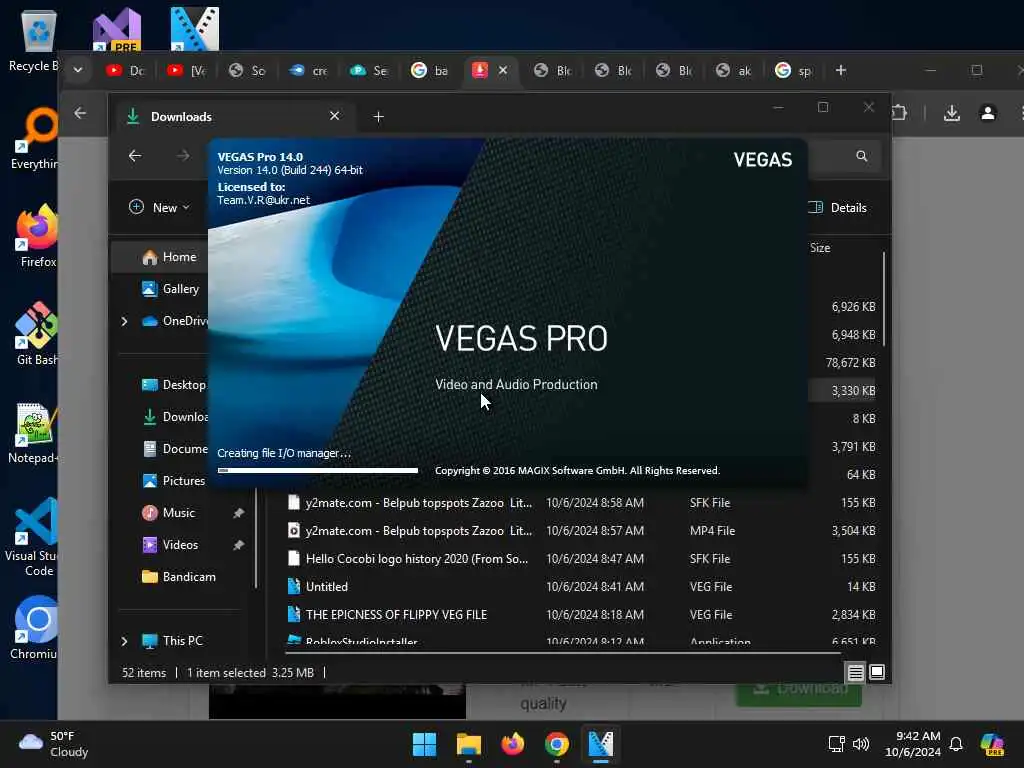
Task: Click green Download button on webpage
Action: tap(799, 694)
